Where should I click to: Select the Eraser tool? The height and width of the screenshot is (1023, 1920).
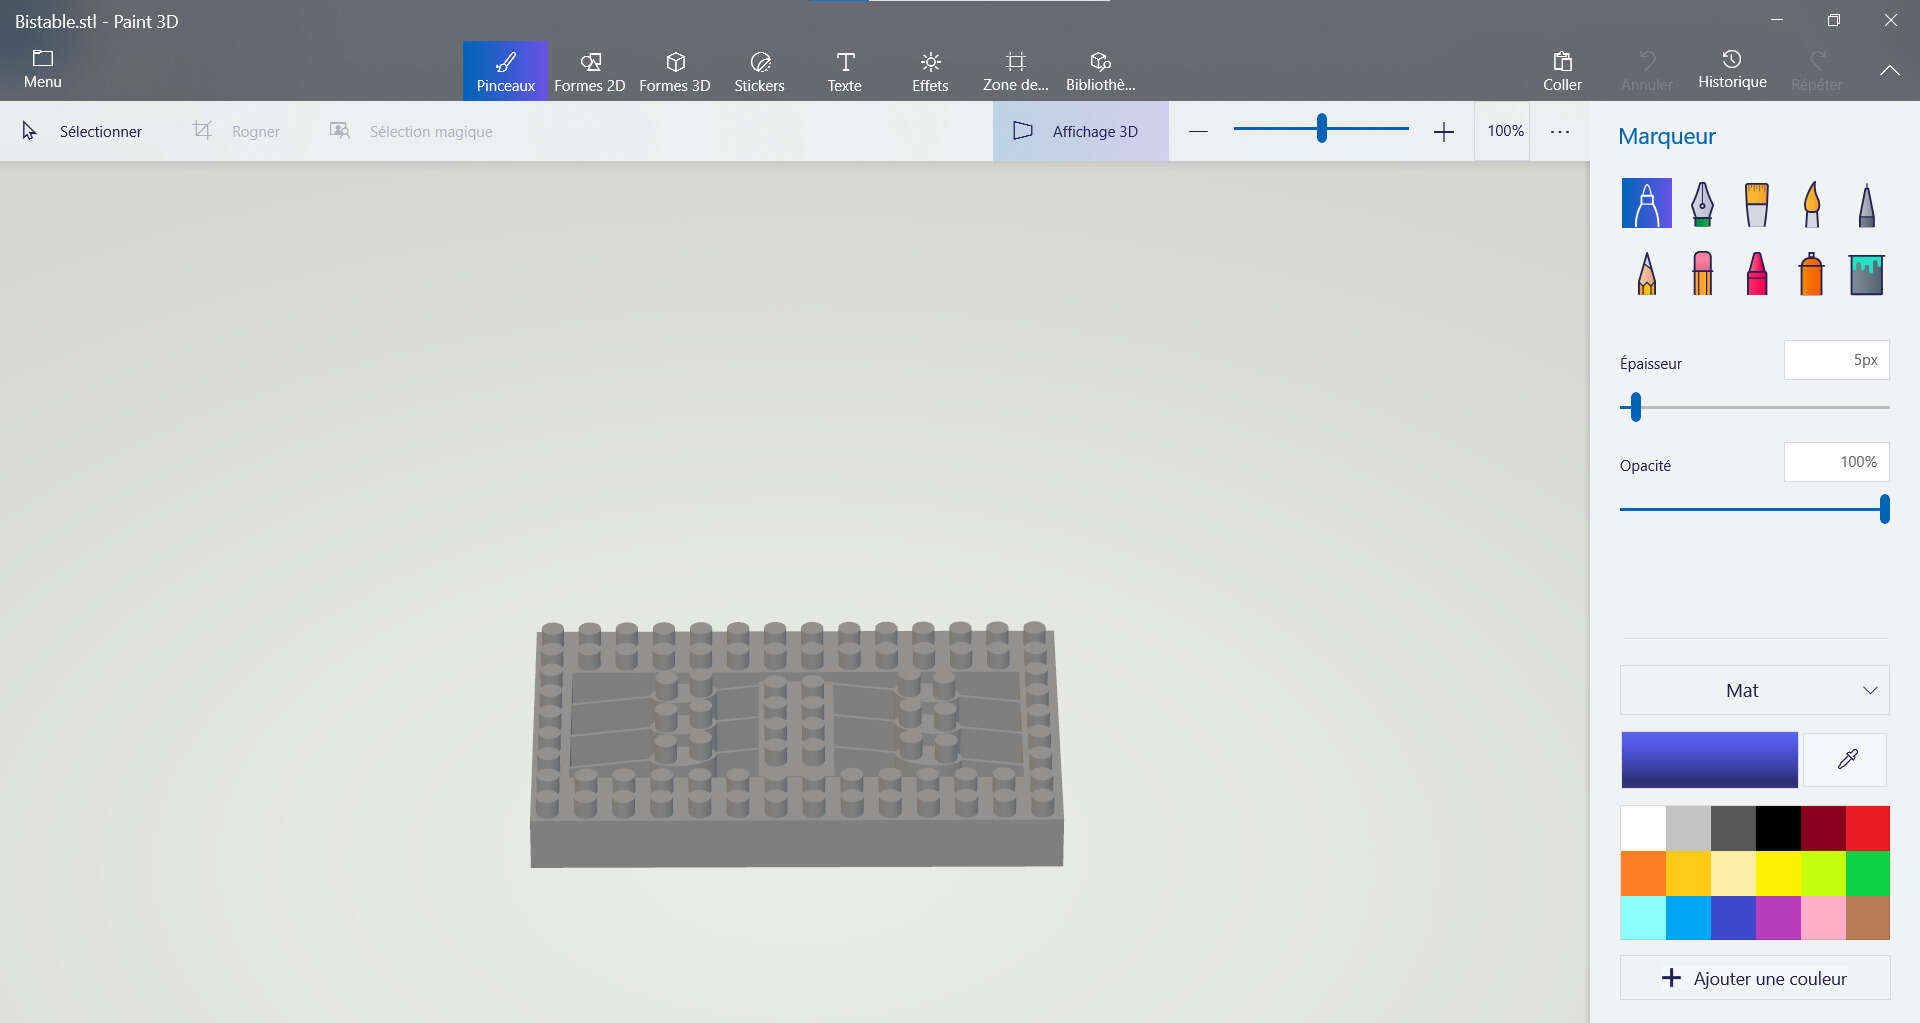tap(1702, 273)
